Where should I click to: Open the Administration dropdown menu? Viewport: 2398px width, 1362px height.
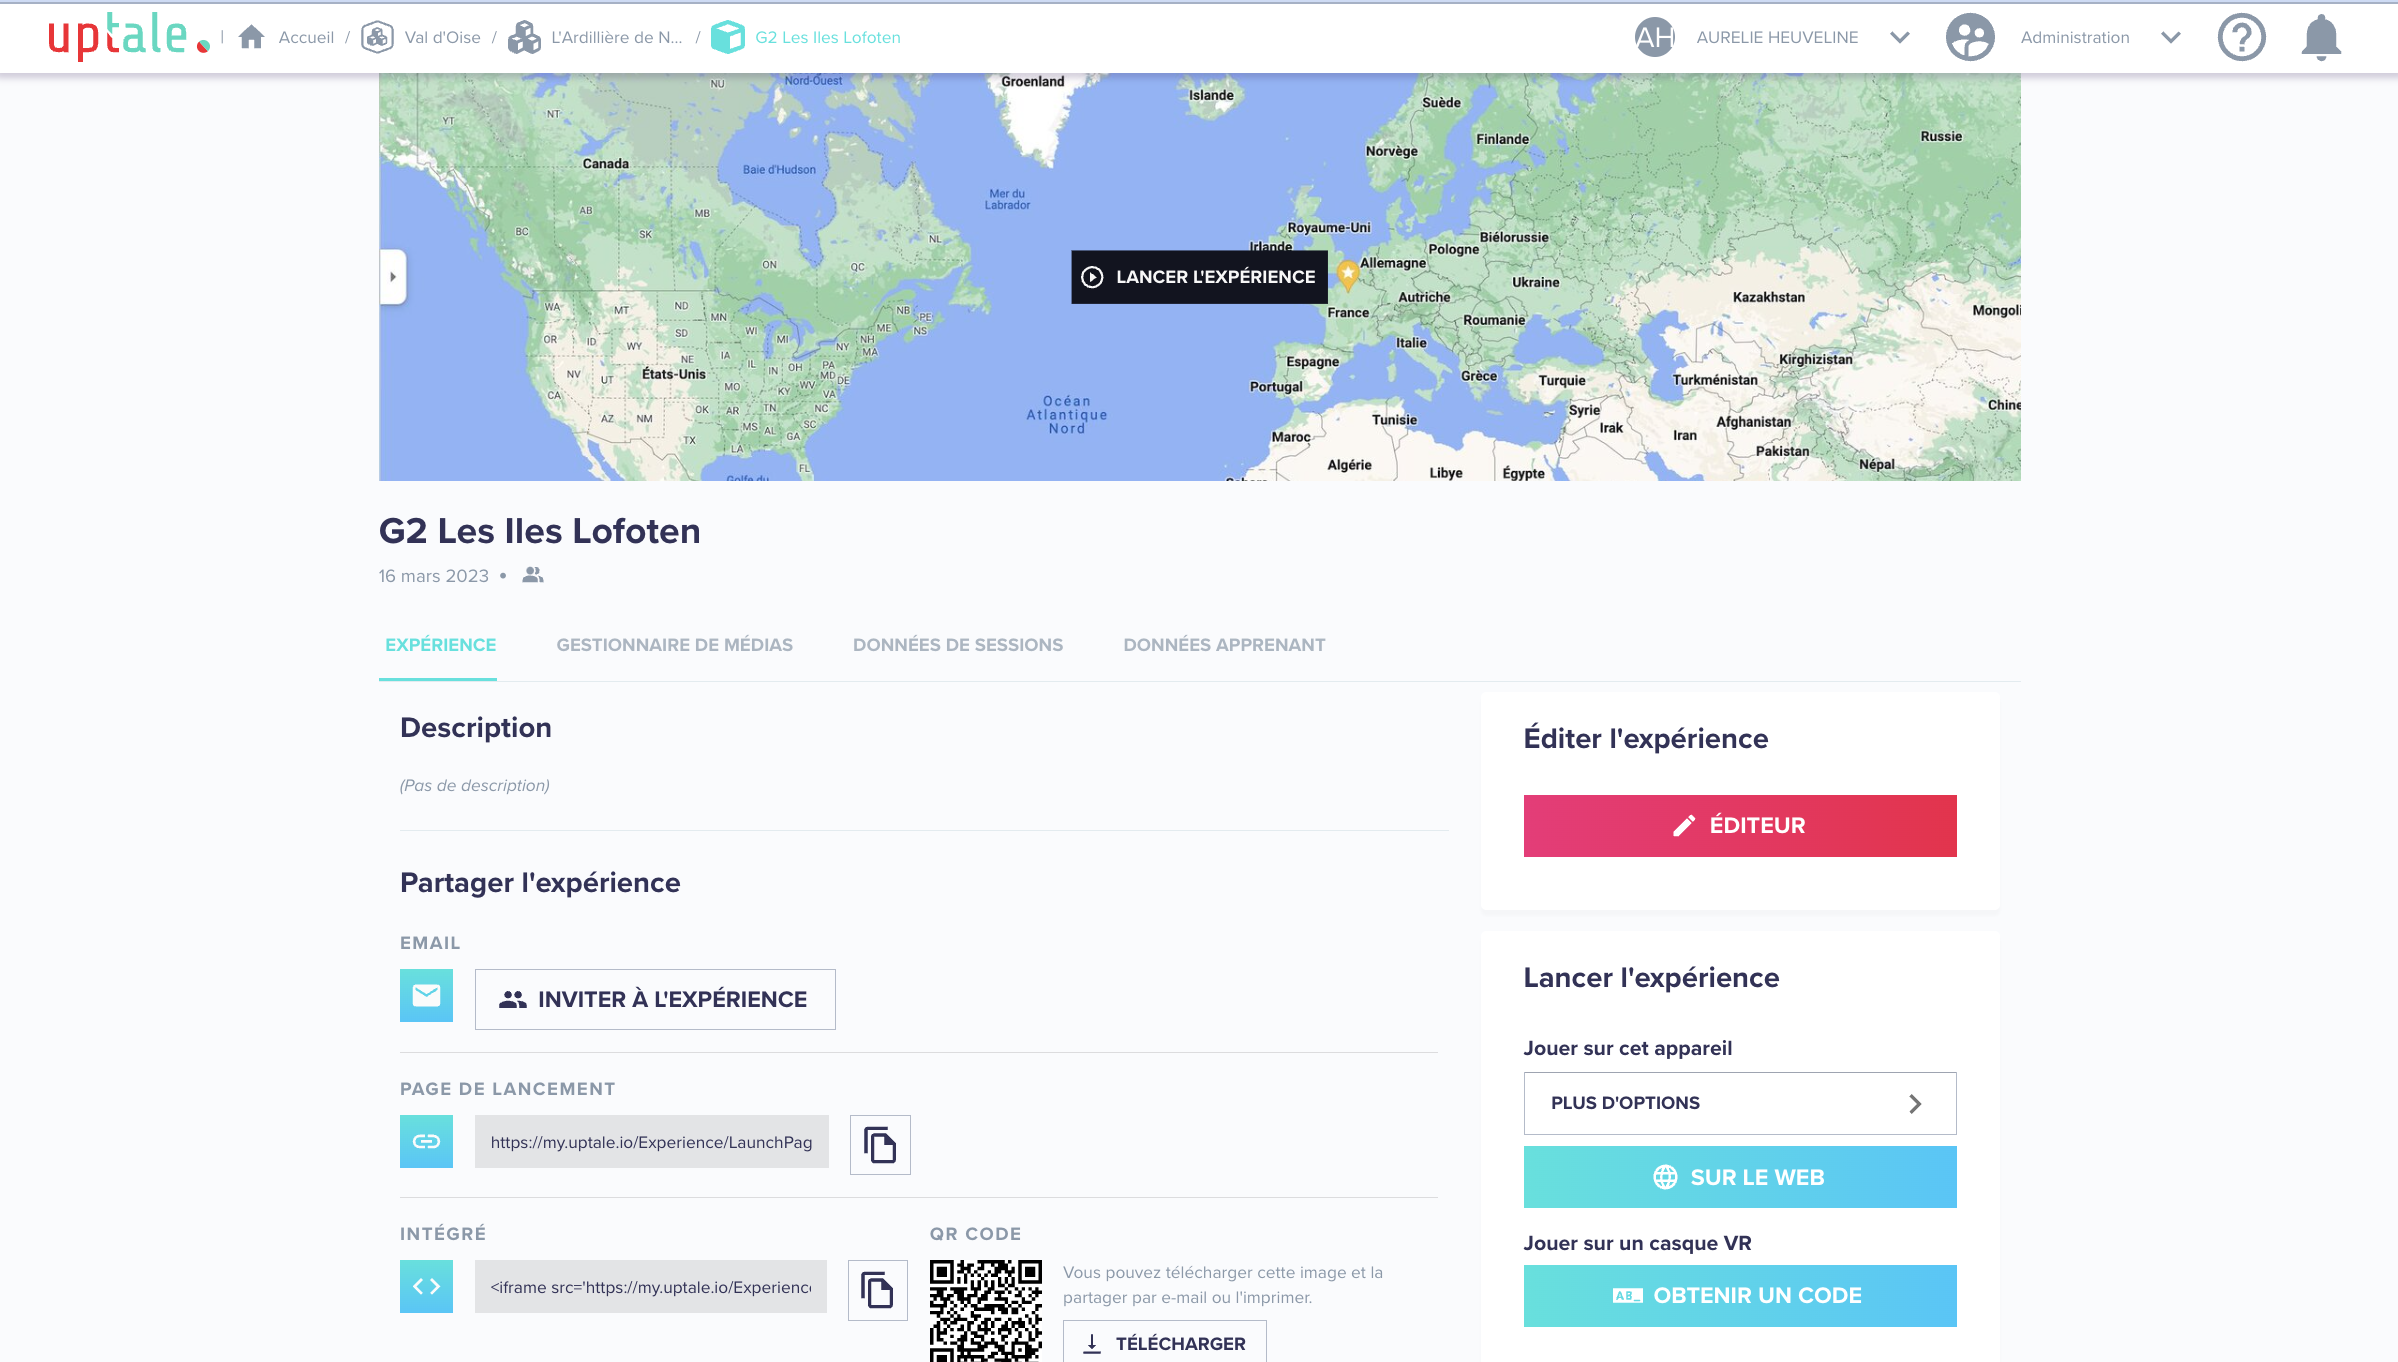(2169, 38)
